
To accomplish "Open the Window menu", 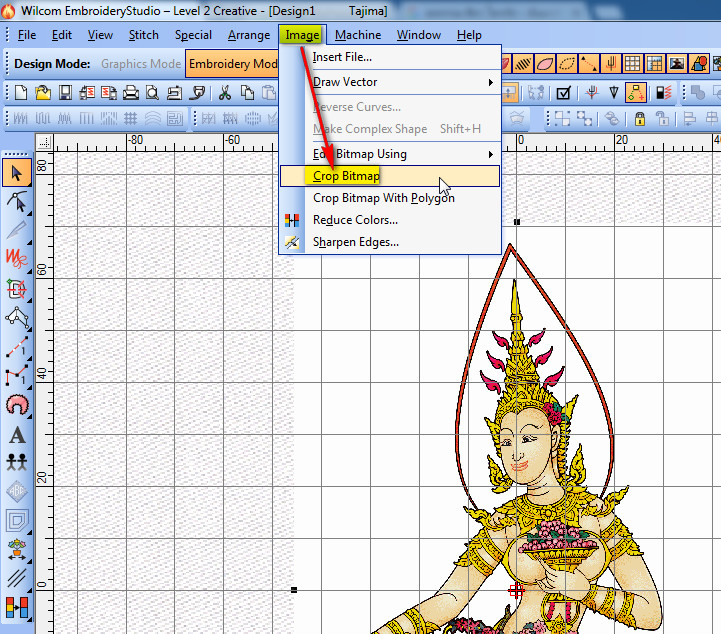I will [419, 35].
